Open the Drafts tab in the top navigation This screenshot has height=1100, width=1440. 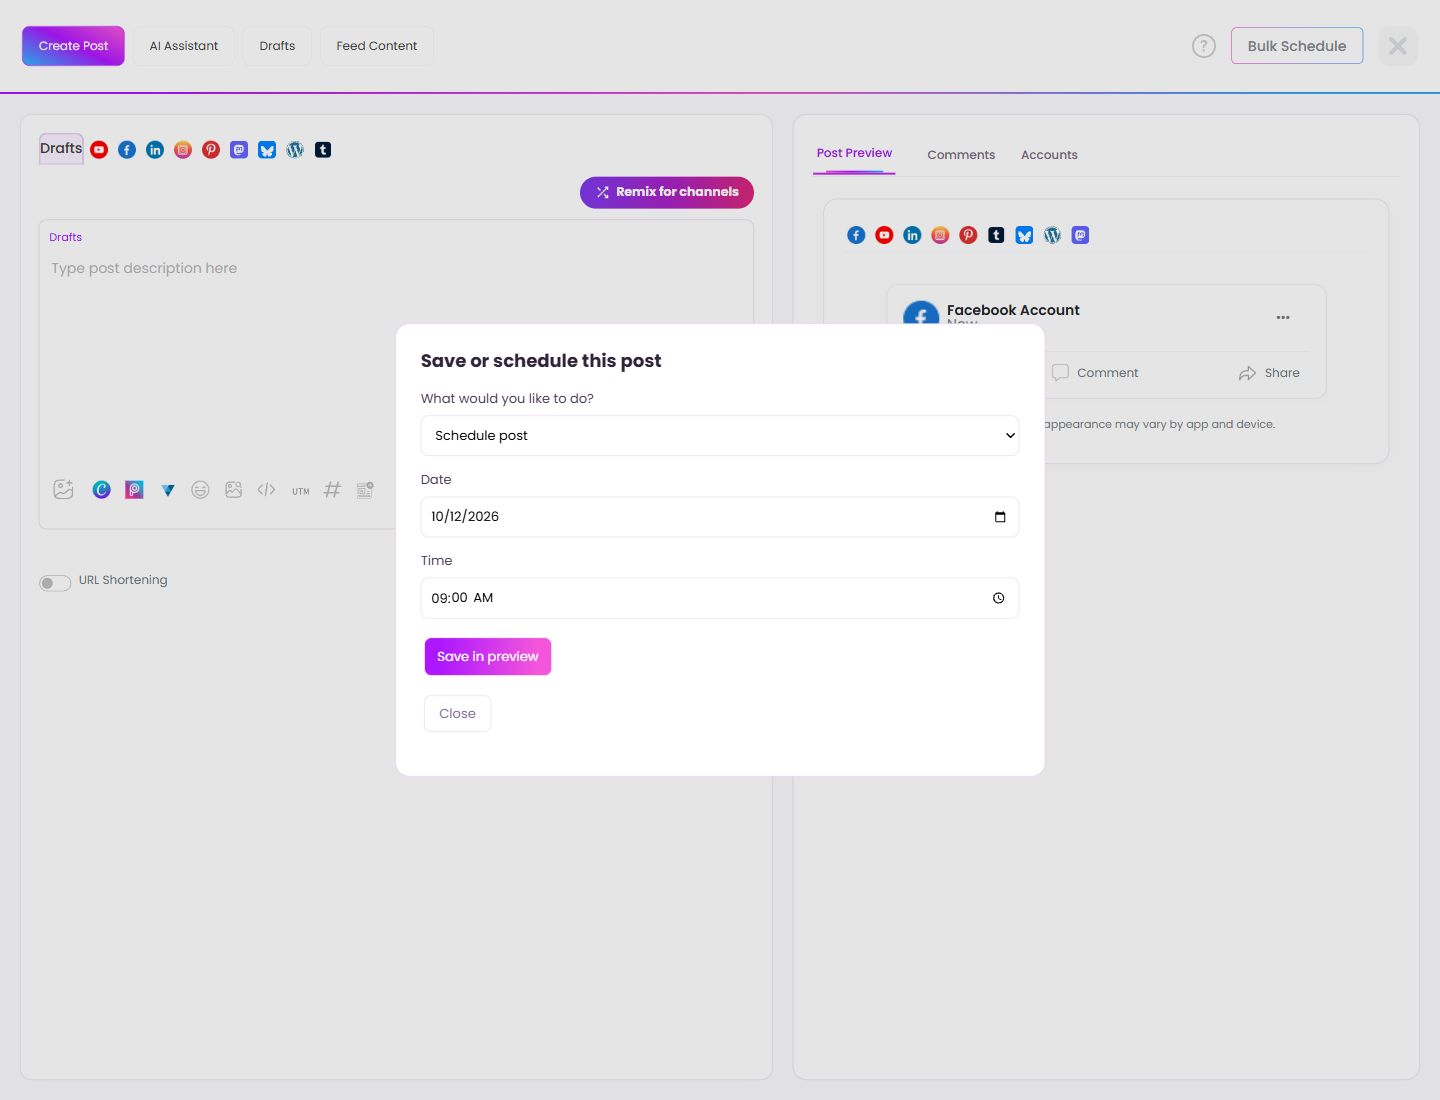tap(277, 46)
